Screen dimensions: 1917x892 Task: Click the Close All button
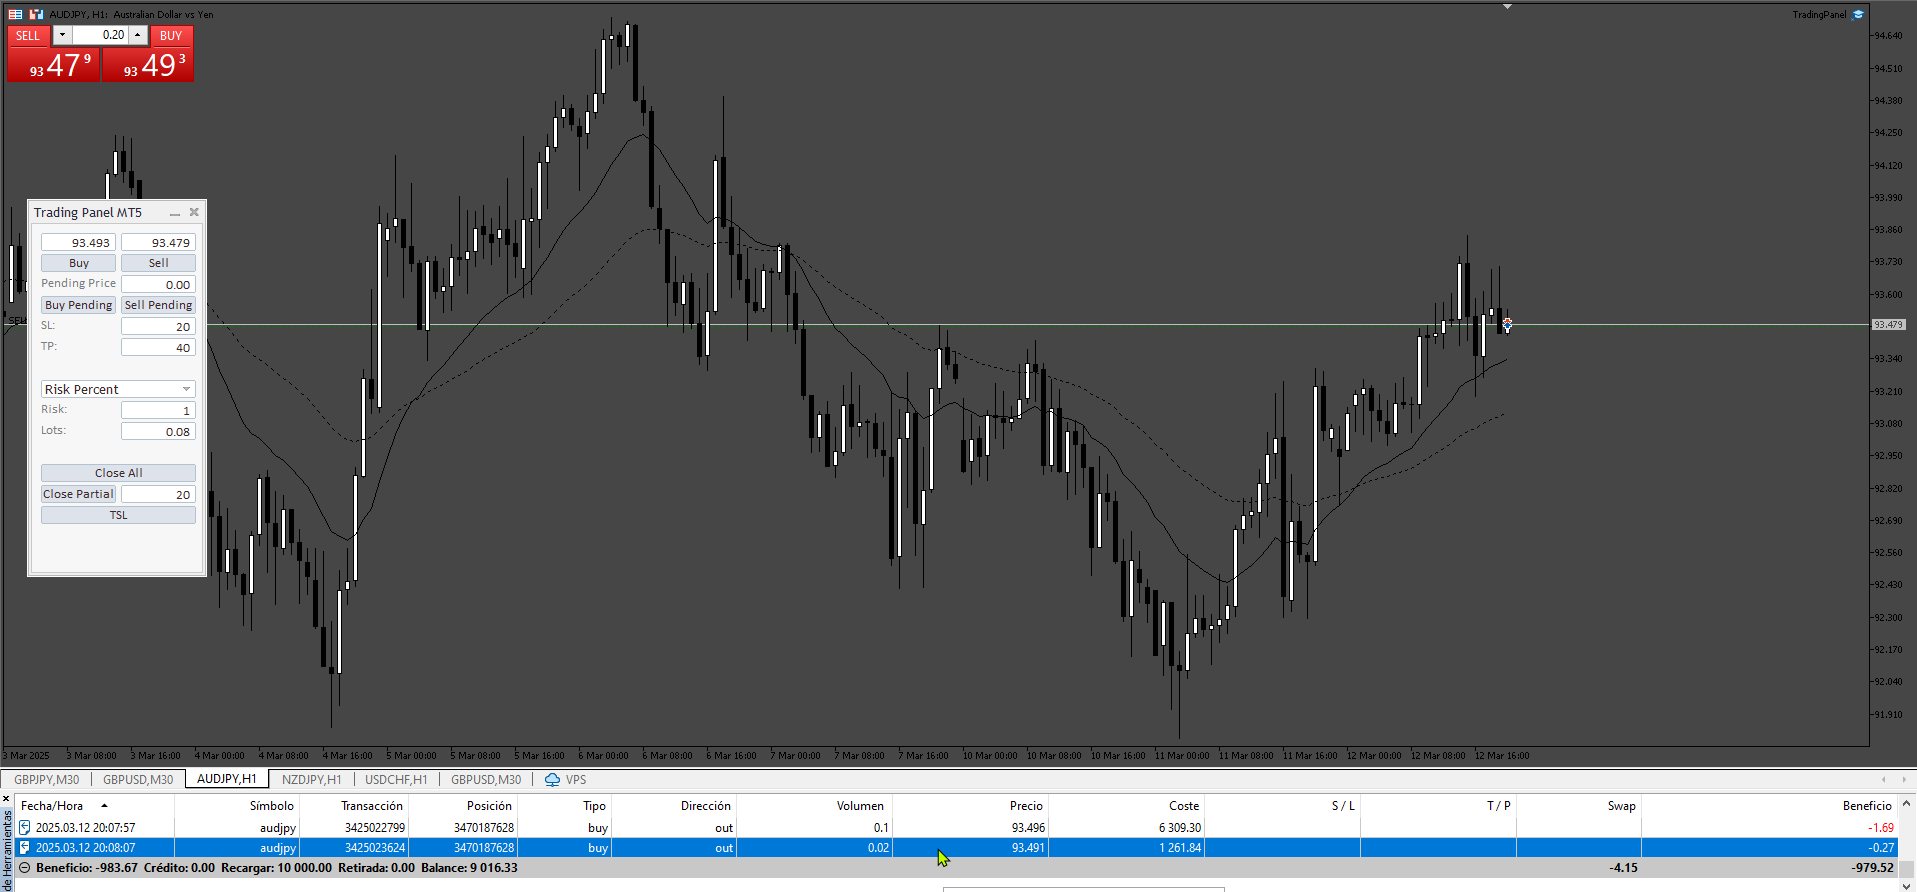pos(118,473)
